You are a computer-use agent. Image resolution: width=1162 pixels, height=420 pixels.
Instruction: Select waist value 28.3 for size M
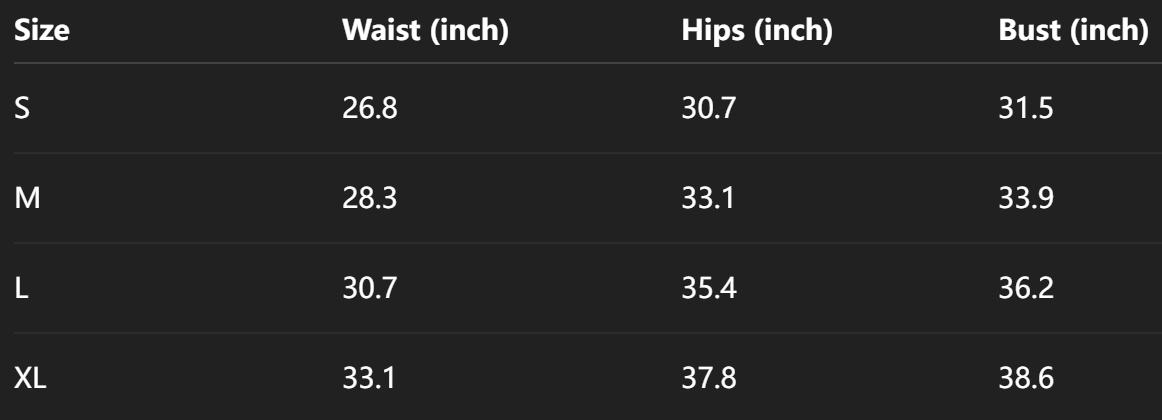(370, 197)
